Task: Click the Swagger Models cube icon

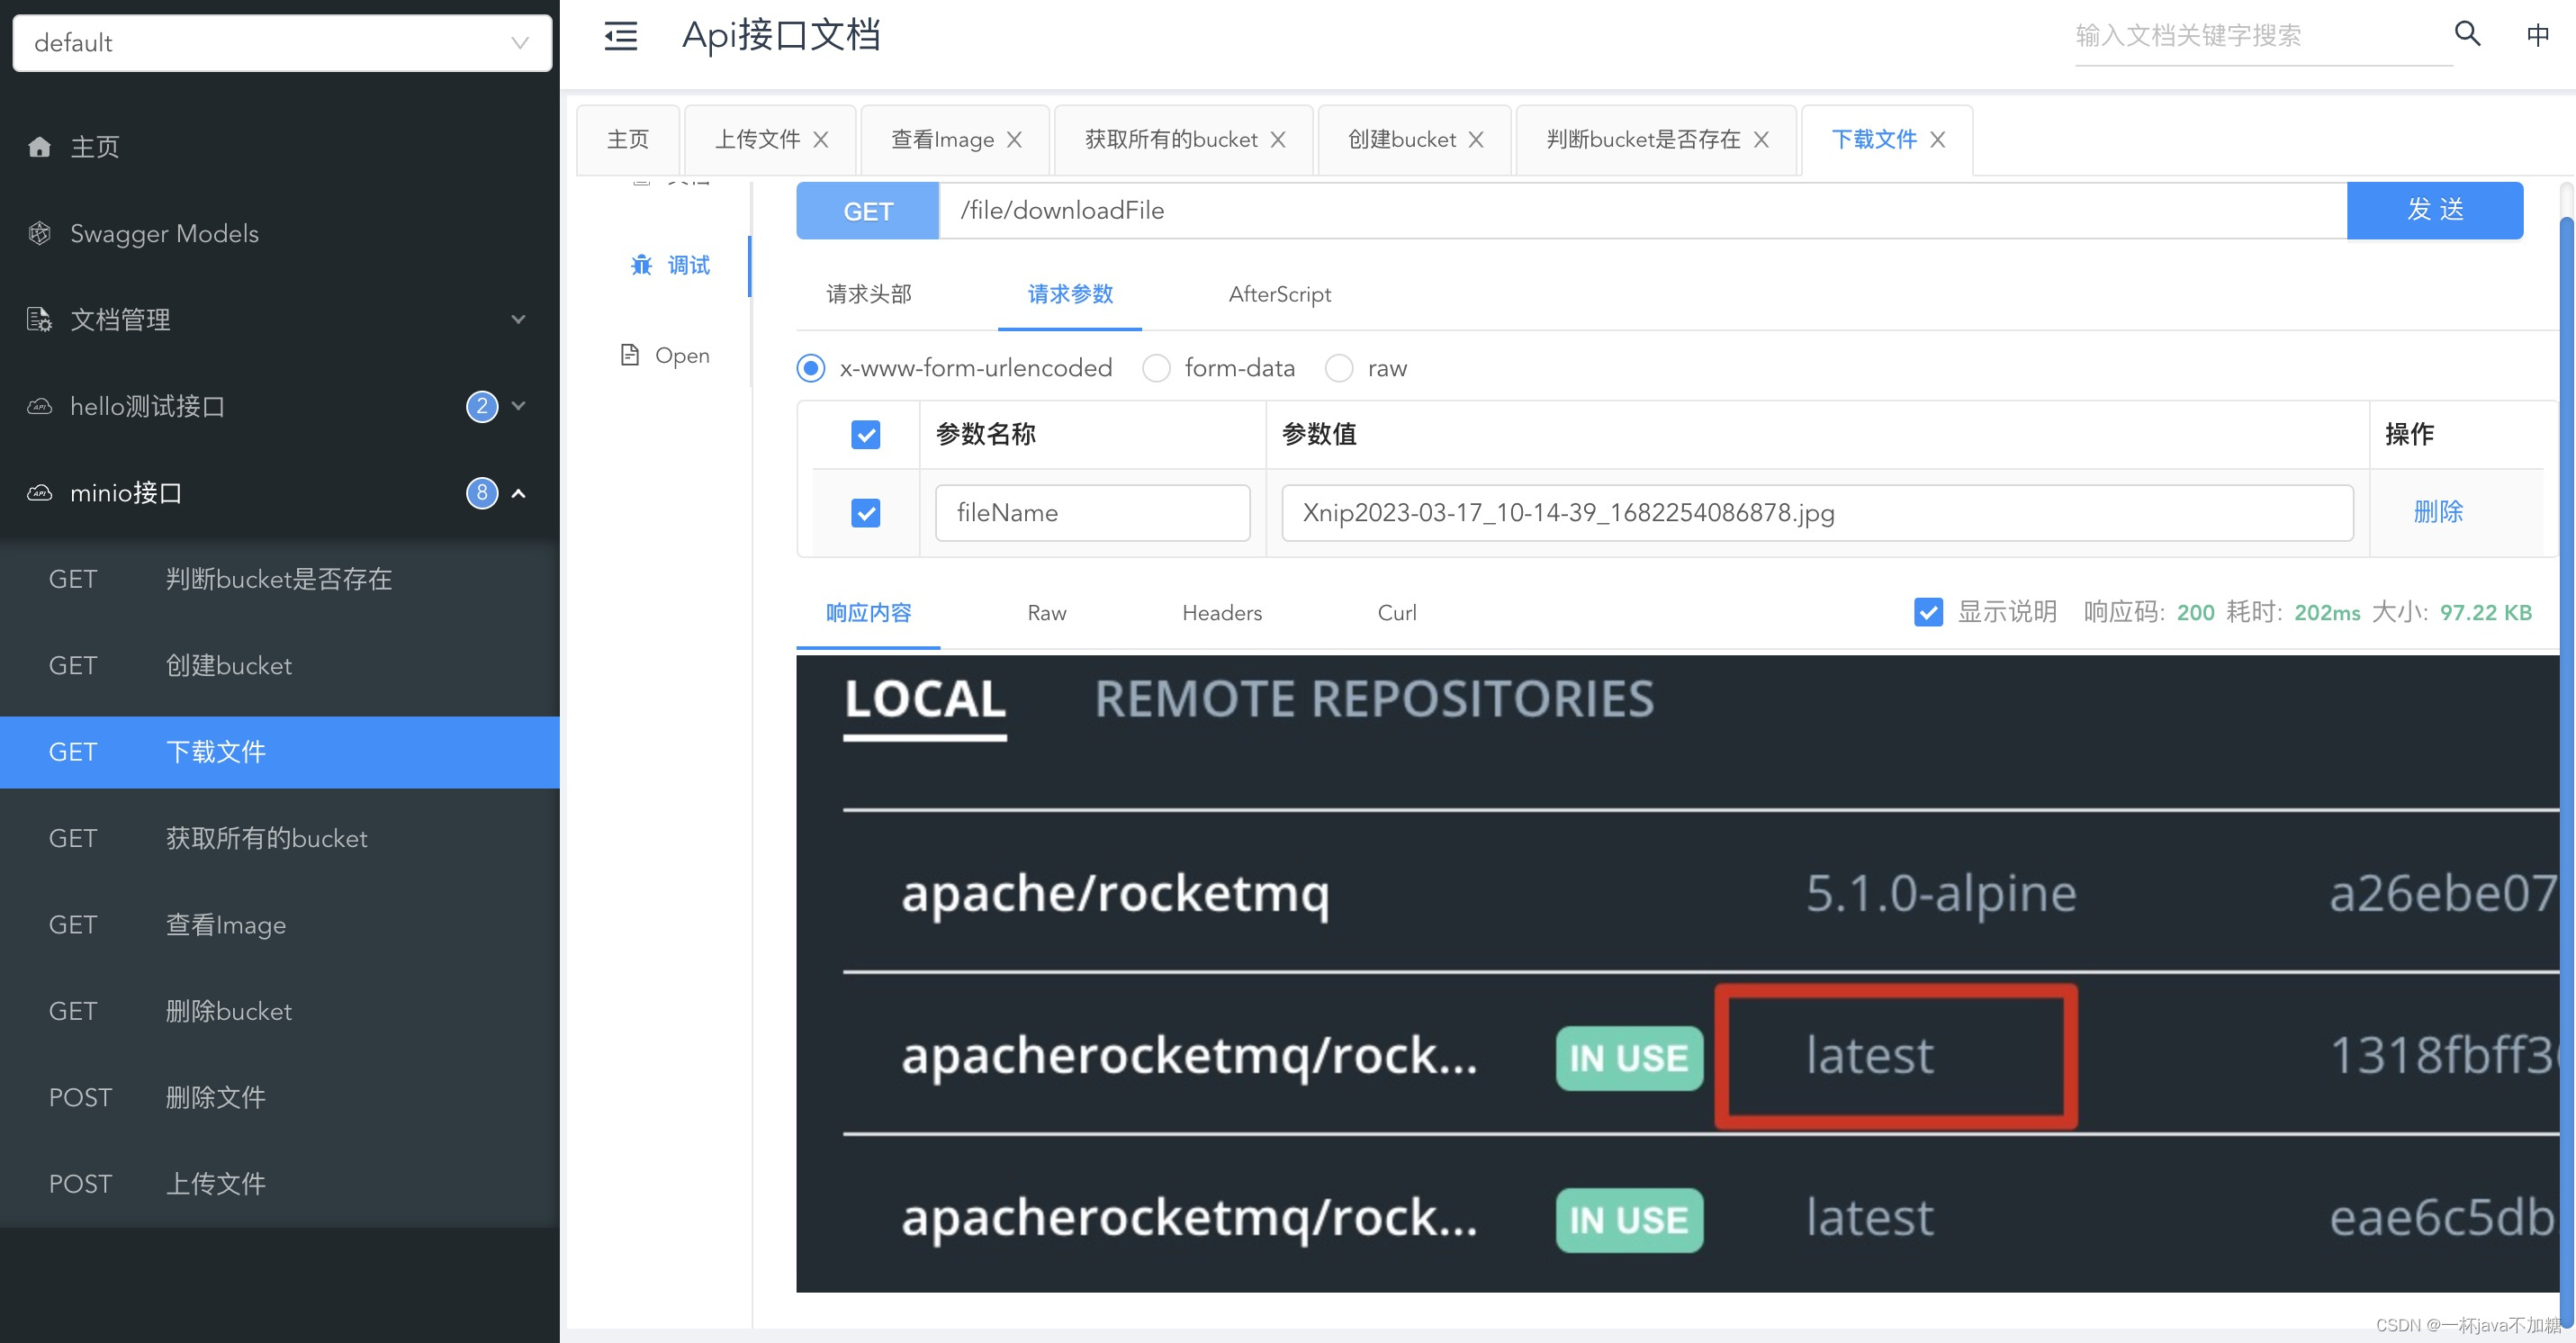Action: (x=39, y=233)
